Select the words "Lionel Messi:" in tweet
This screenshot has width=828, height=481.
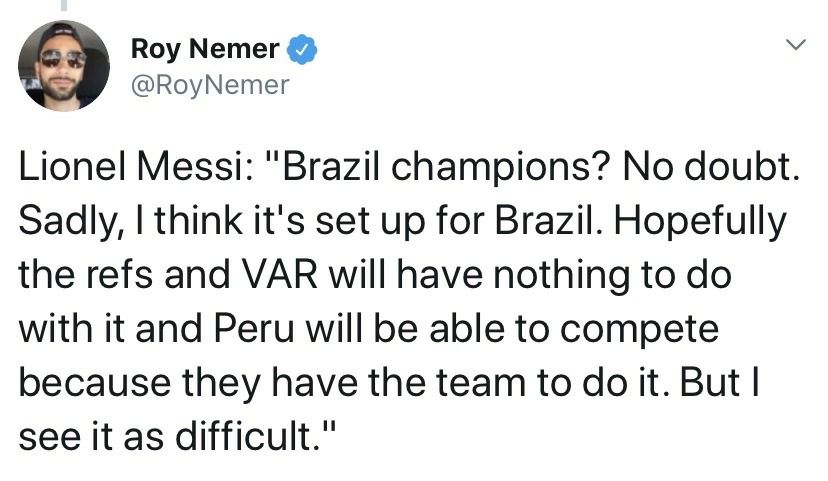point(135,166)
